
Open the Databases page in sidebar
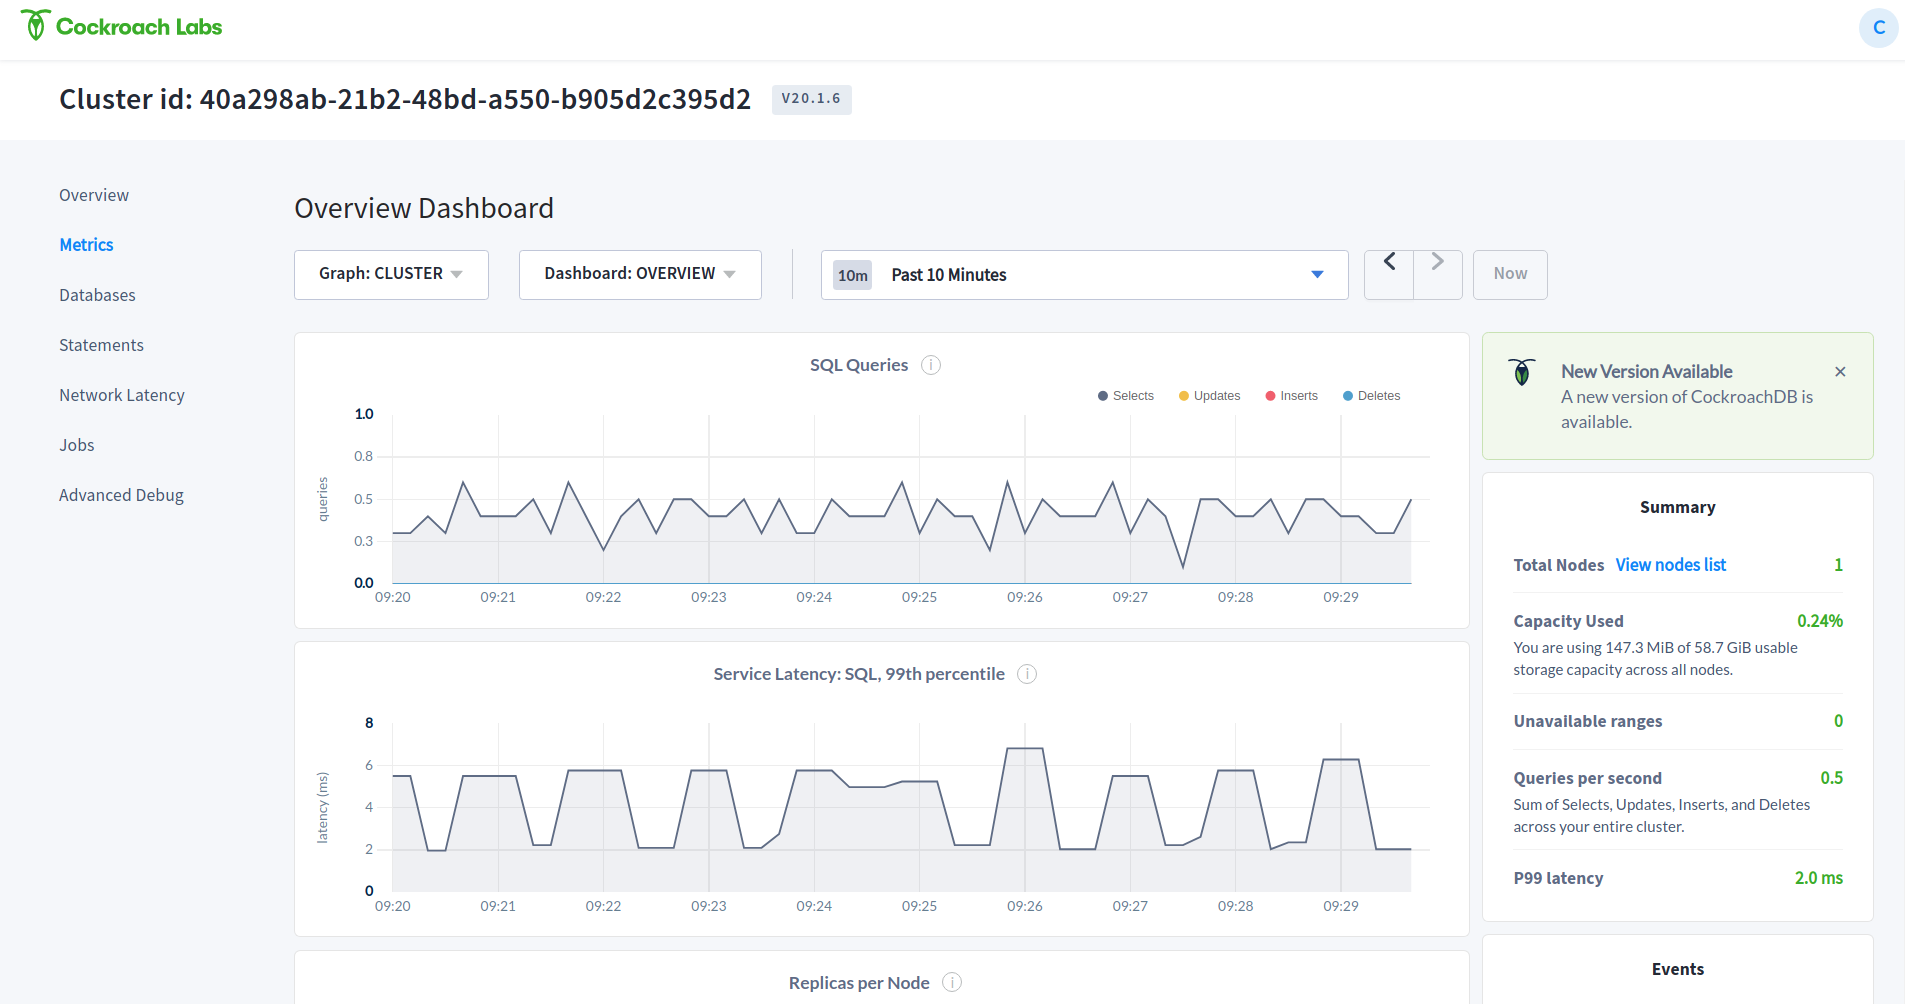coord(97,295)
